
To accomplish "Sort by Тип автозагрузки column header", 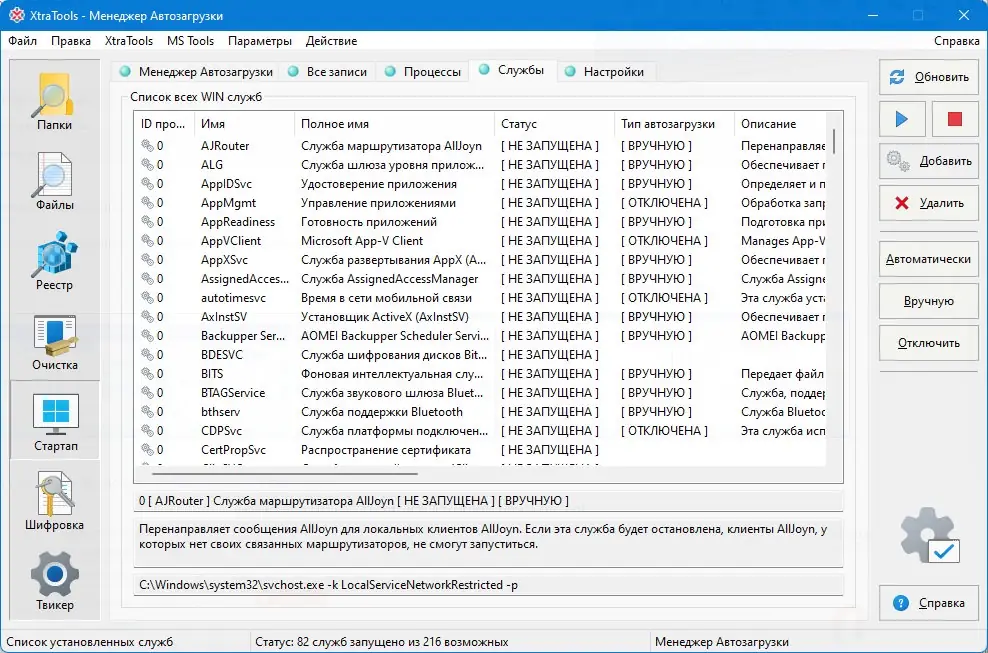I will 674,124.
